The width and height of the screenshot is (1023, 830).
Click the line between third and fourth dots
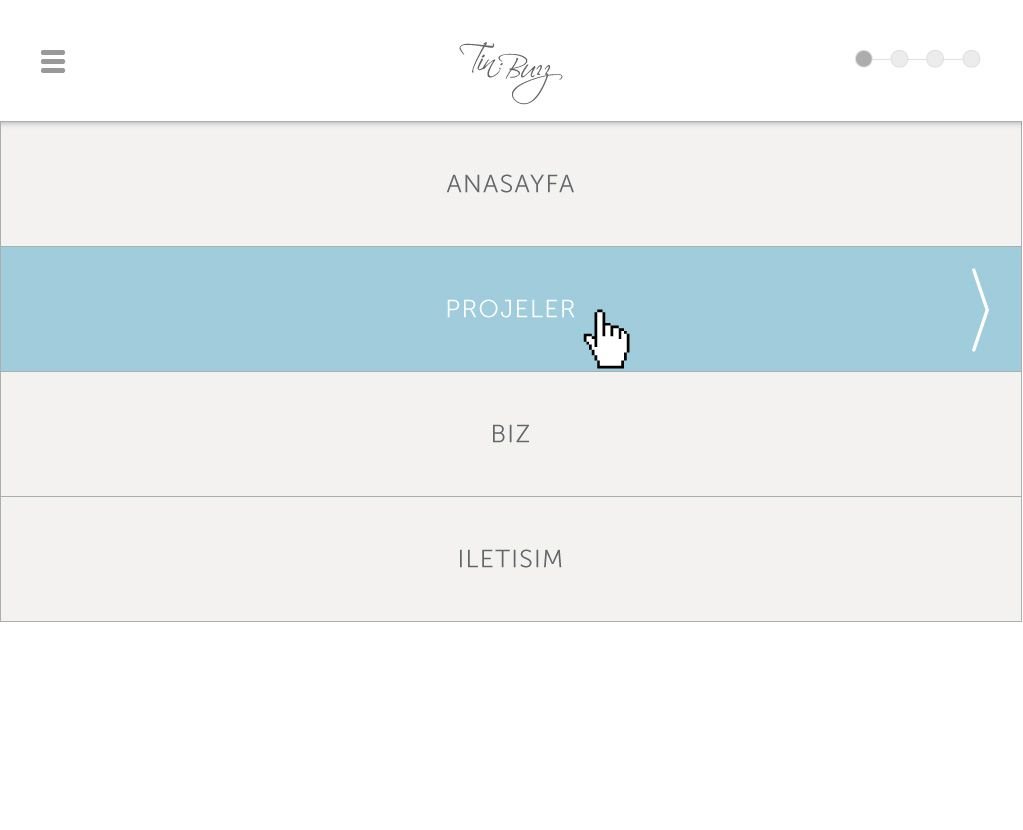[953, 59]
